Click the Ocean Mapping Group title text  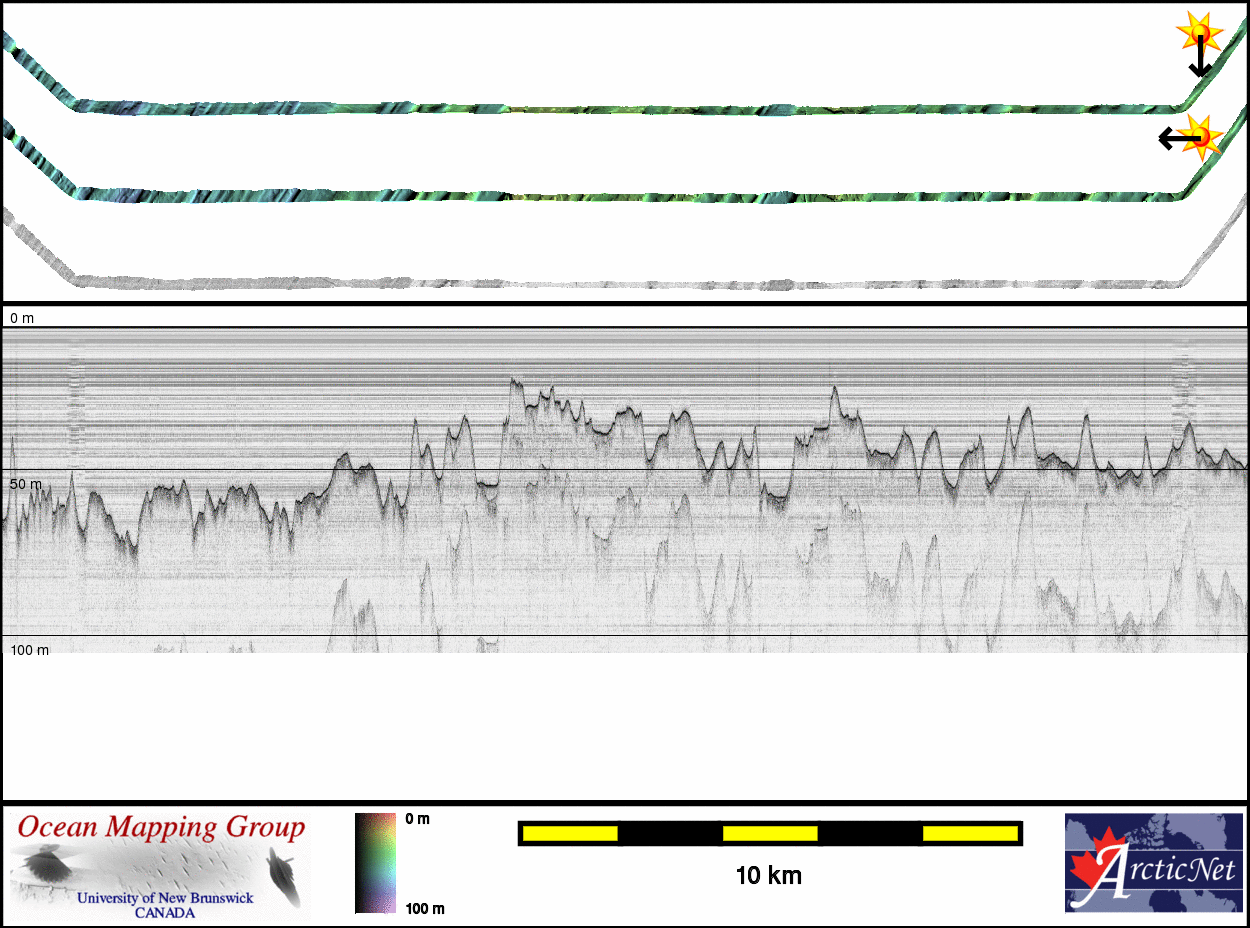[x=161, y=828]
